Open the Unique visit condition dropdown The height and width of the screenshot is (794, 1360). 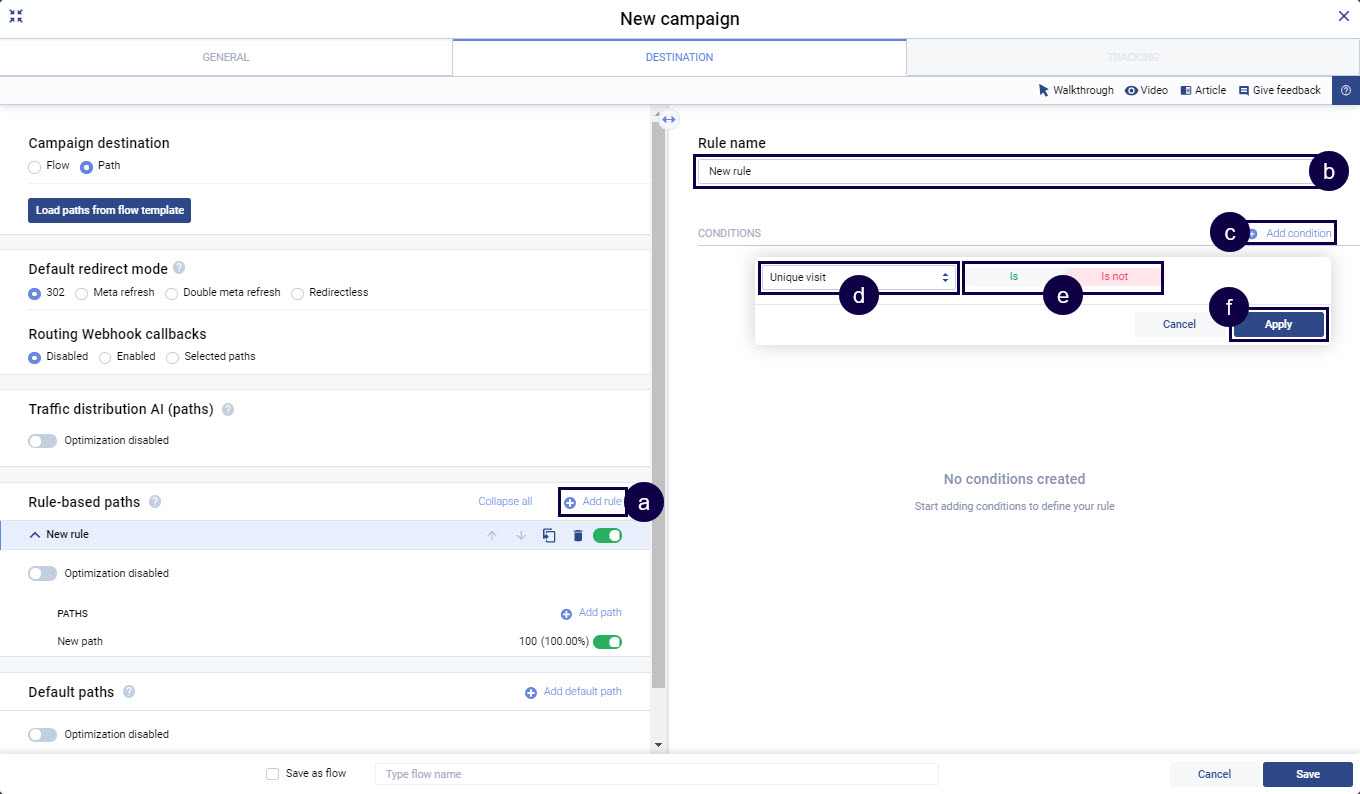[x=859, y=277]
